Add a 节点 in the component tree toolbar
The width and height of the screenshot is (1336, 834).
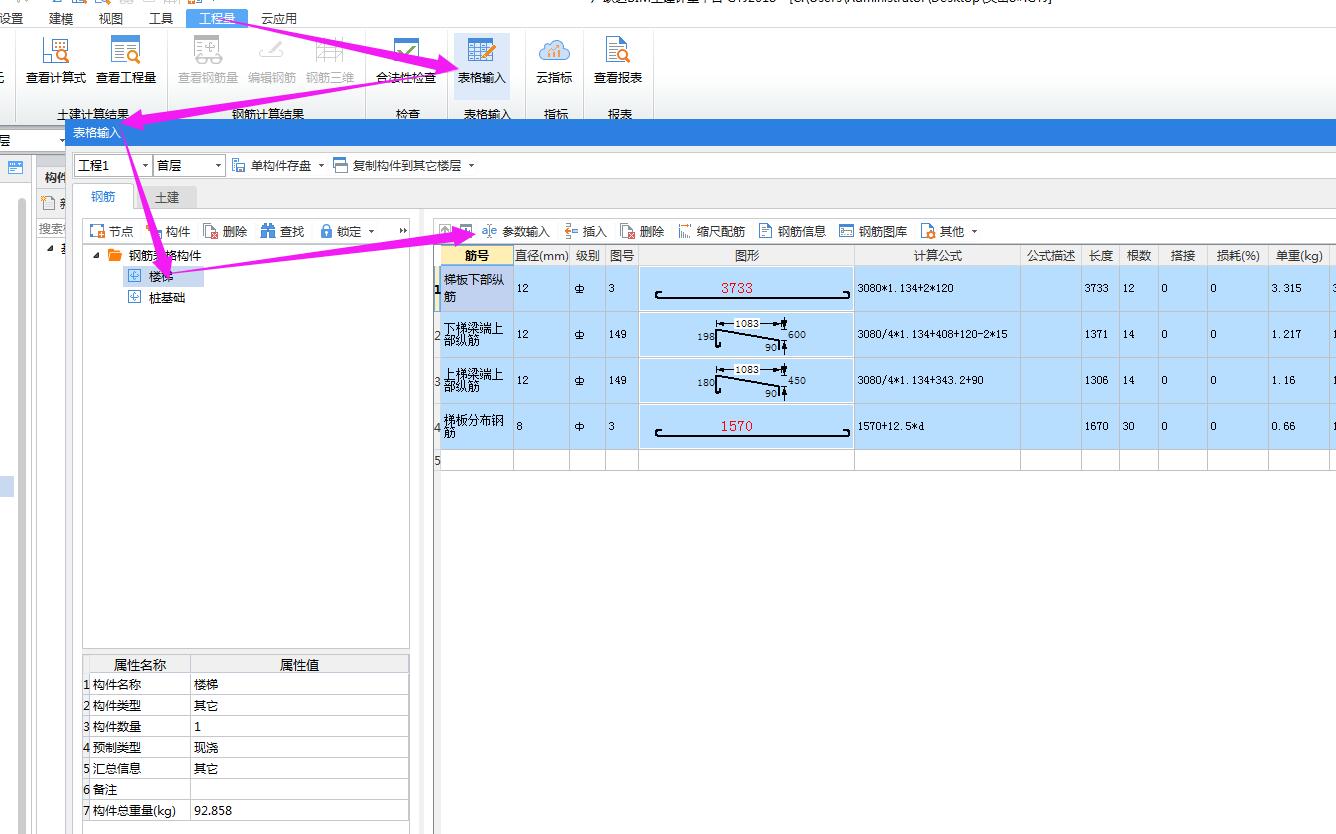(x=111, y=231)
